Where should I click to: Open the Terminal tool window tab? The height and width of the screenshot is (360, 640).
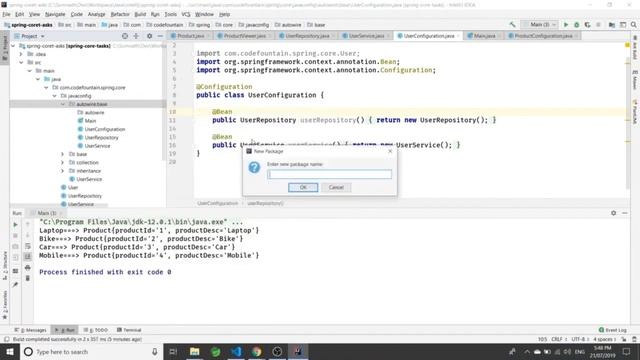[x=129, y=330]
